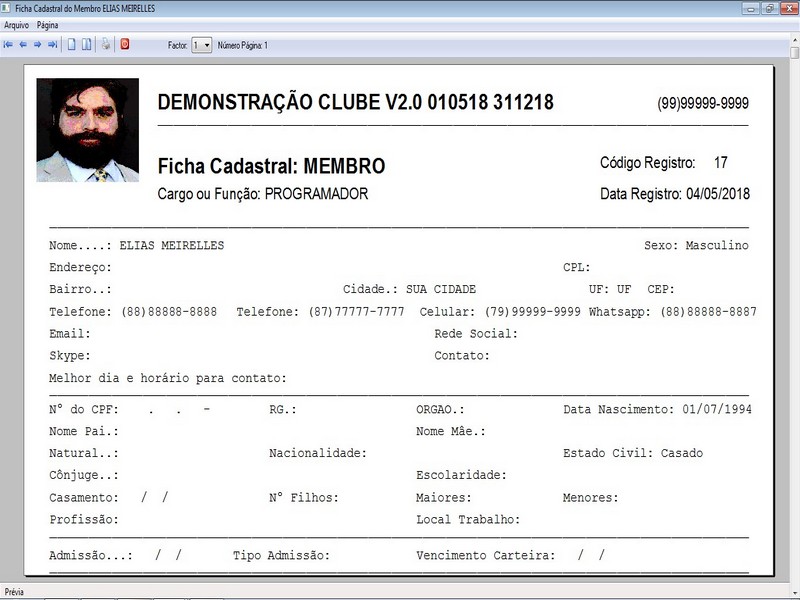Image resolution: width=800 pixels, height=600 pixels.
Task: Open the Arquivo menu
Action: (16, 24)
